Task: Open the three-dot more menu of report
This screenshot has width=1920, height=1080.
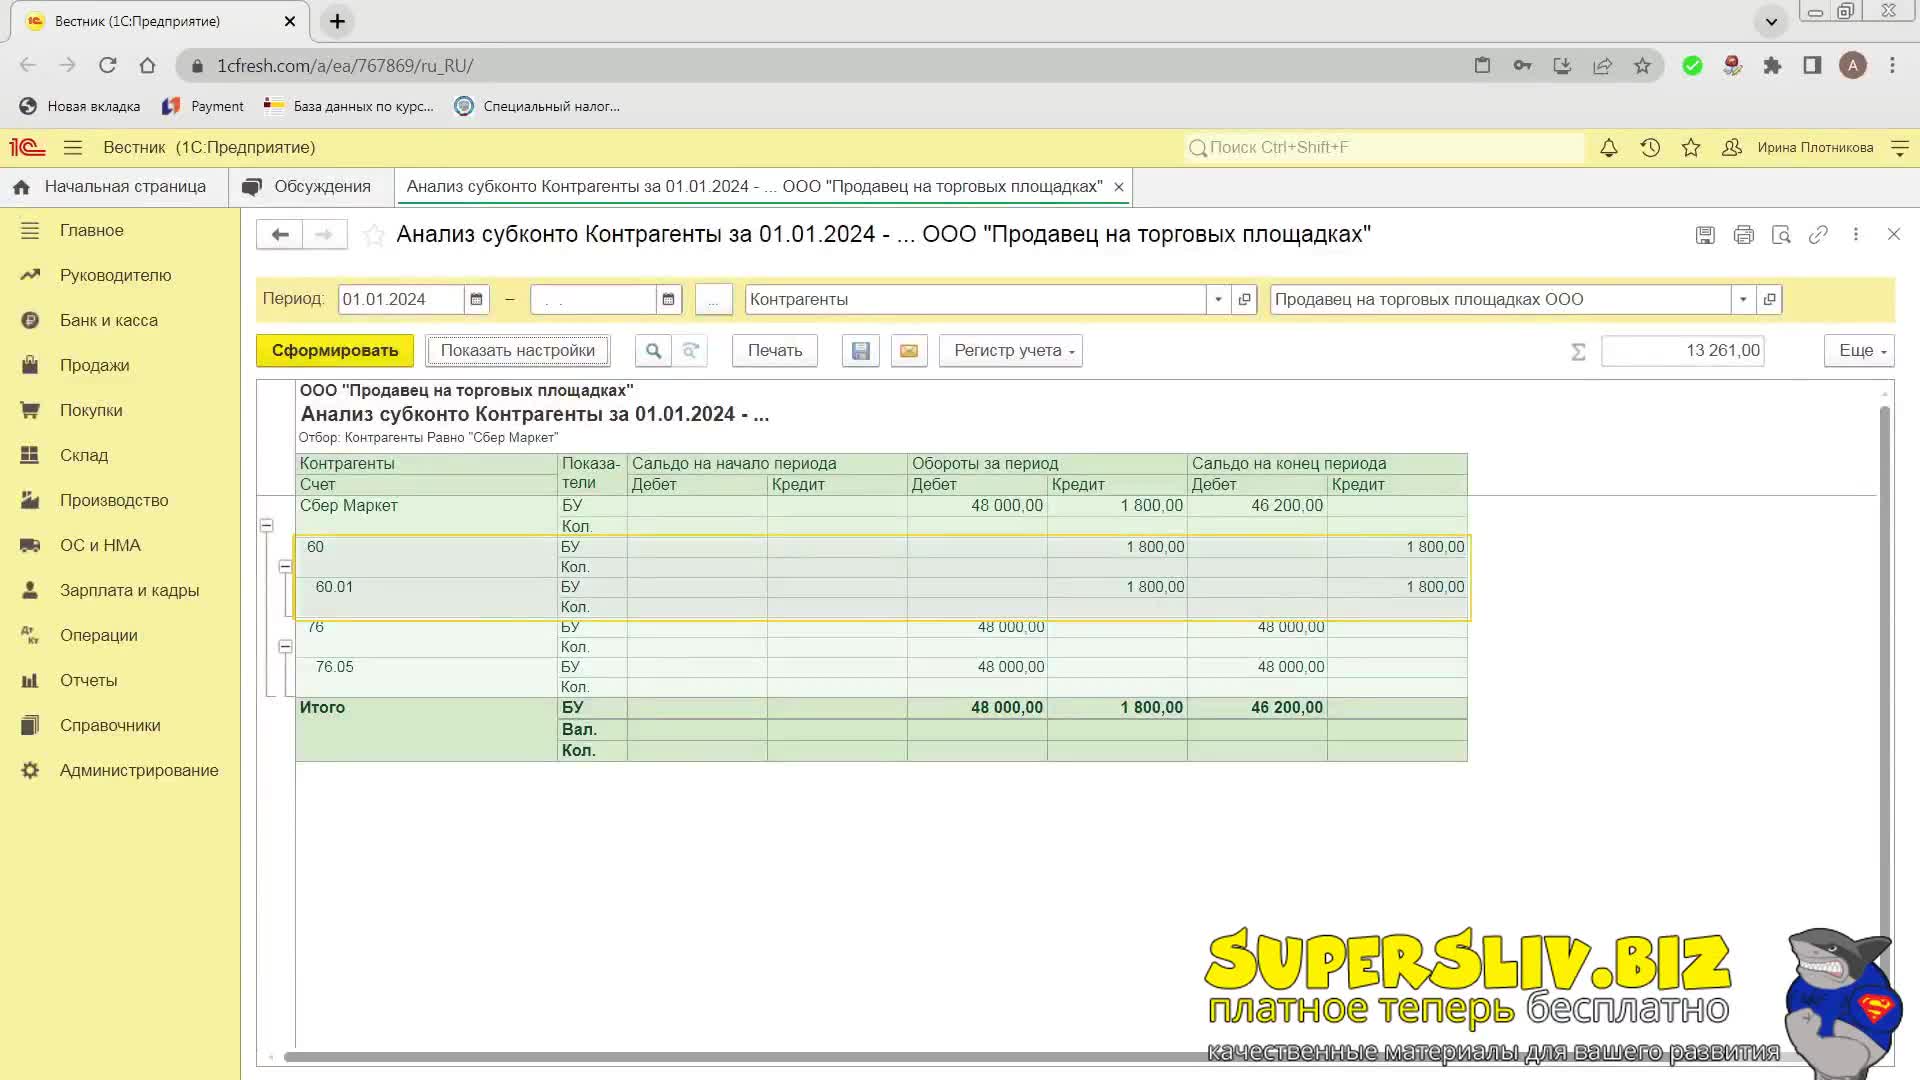Action: tap(1856, 234)
